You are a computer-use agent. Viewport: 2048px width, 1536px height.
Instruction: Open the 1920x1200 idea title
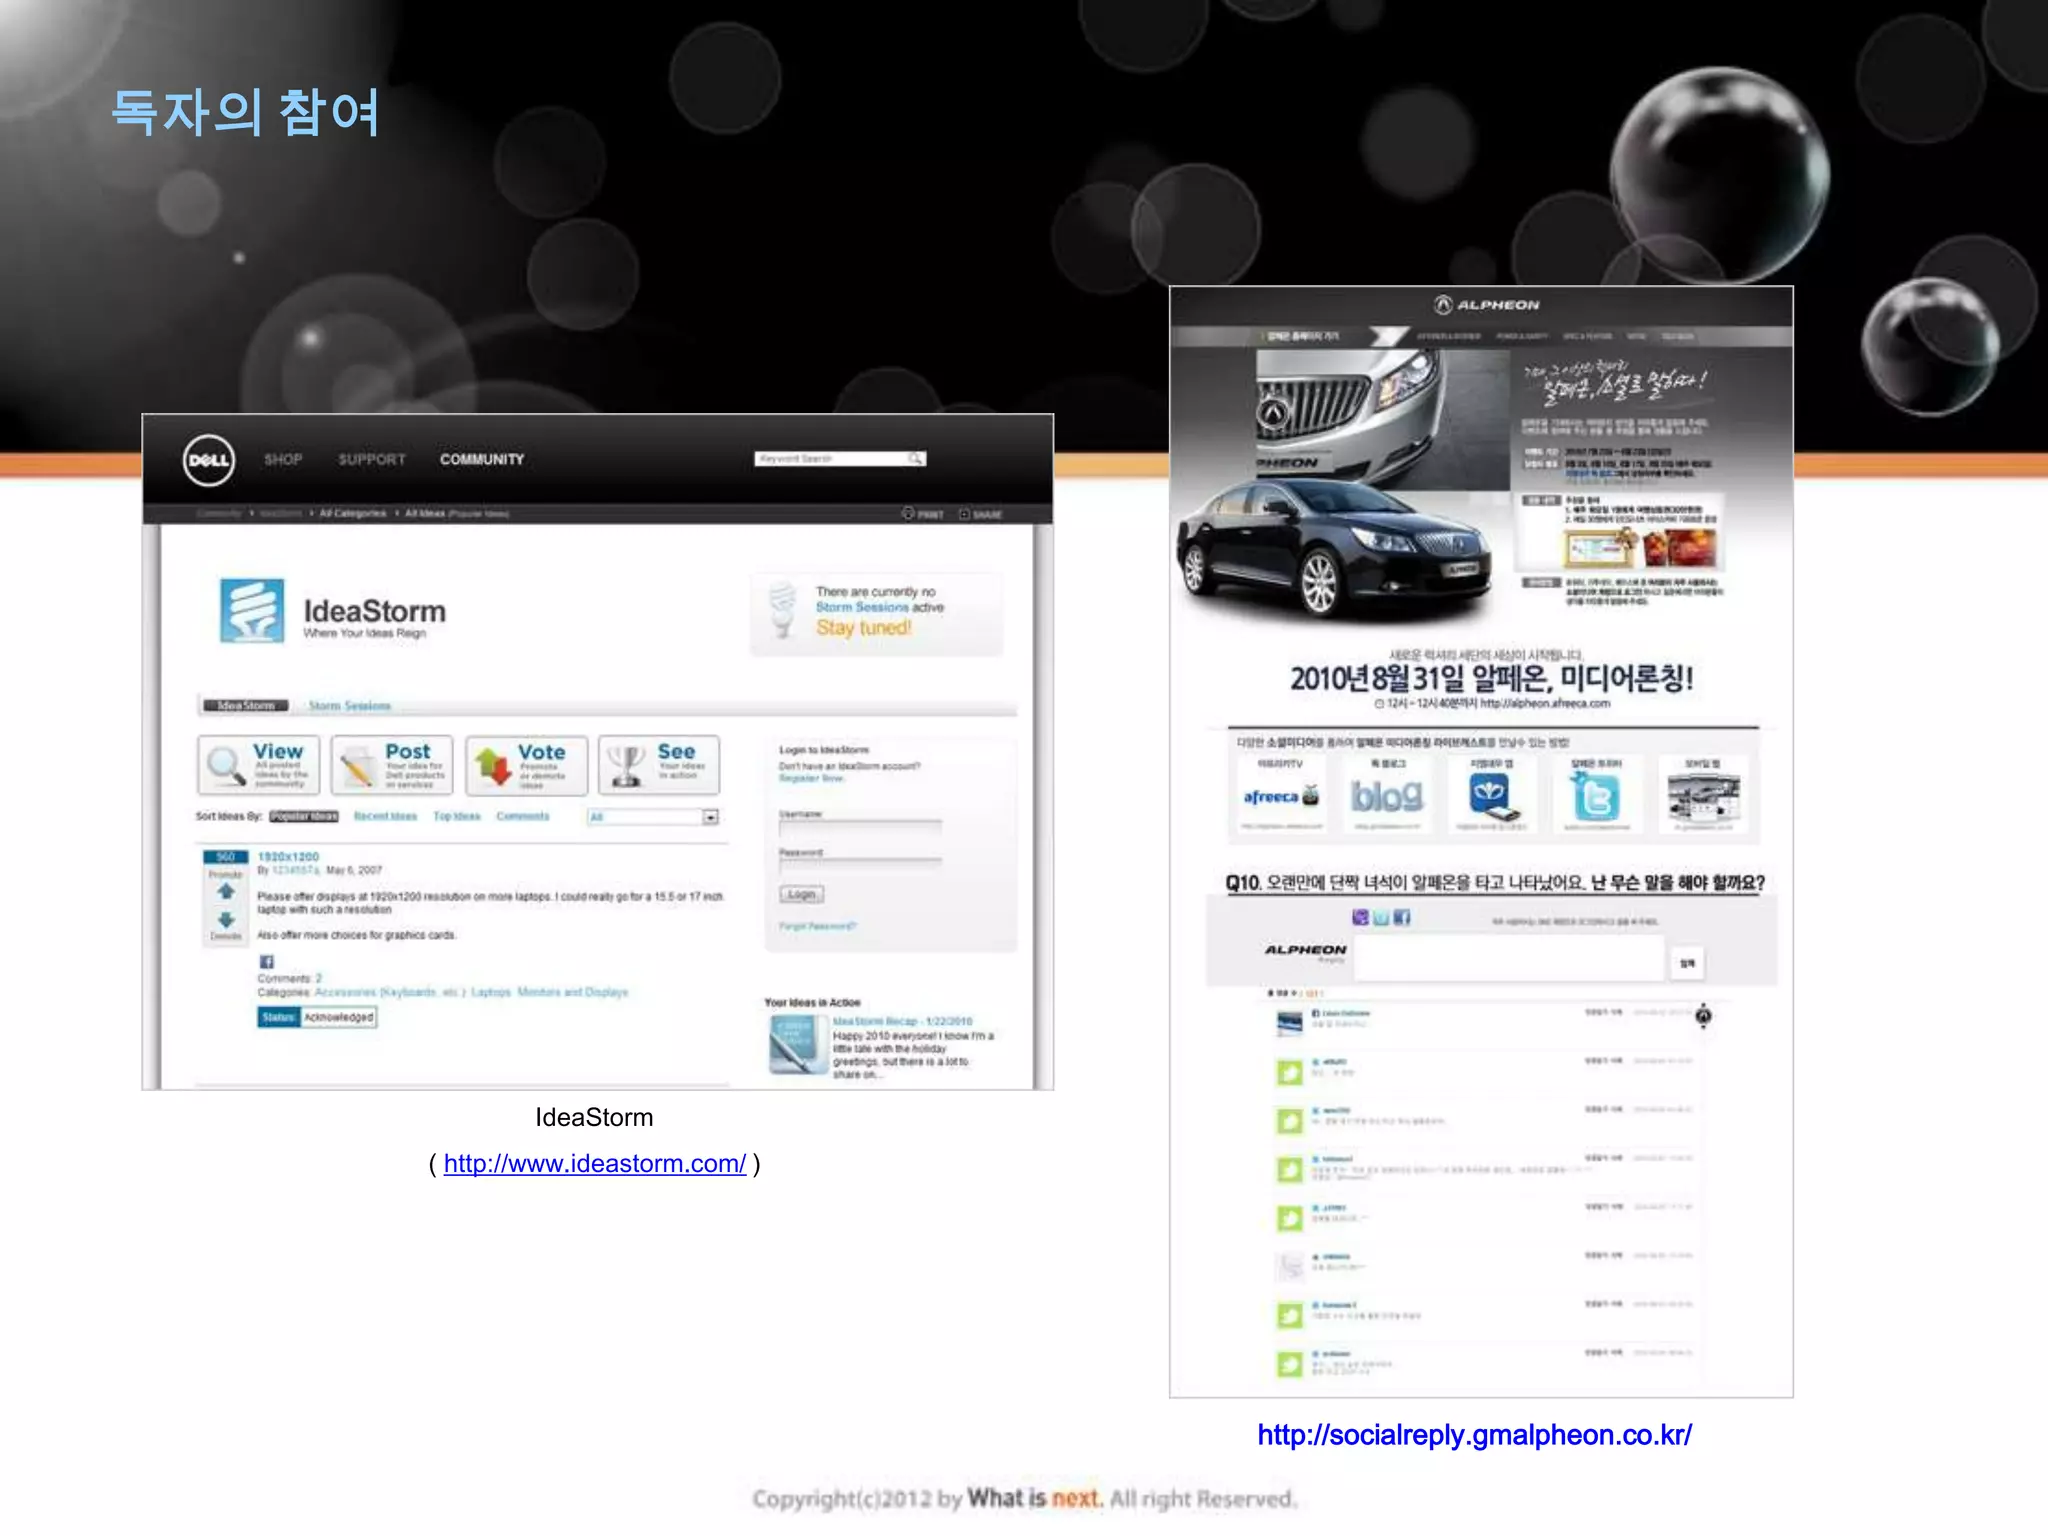coord(288,857)
